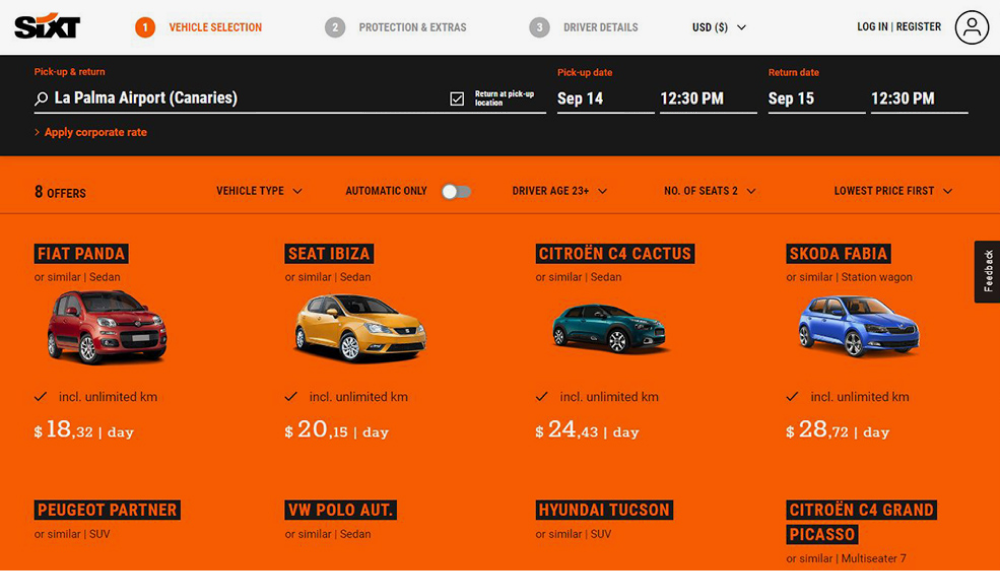Click the $20,15 per day price

click(337, 430)
